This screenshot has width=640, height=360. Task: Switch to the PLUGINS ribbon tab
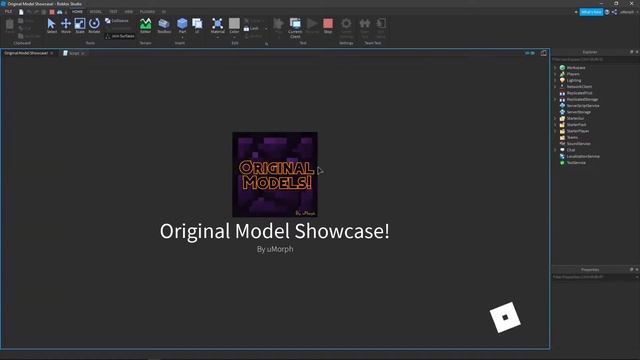[147, 12]
